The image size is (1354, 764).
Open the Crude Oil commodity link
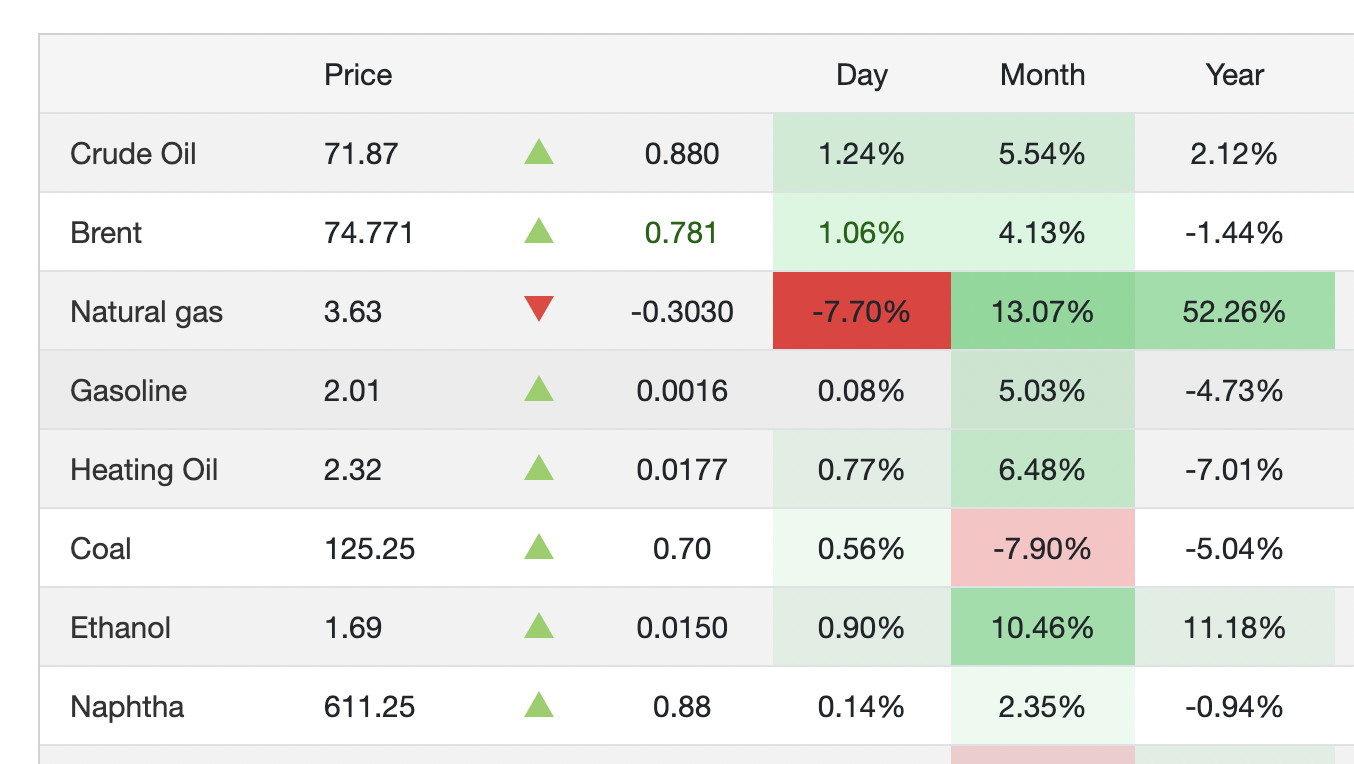tap(133, 154)
